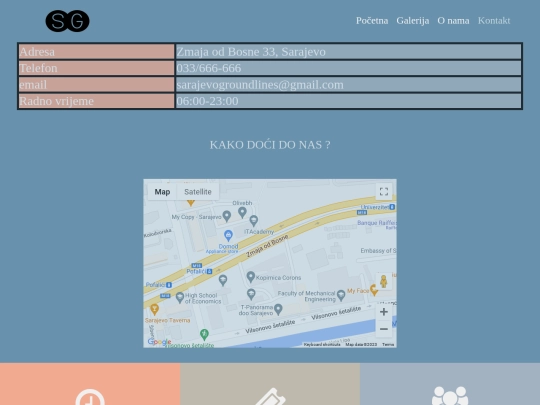Click the Map data ©2023 text

361,344
